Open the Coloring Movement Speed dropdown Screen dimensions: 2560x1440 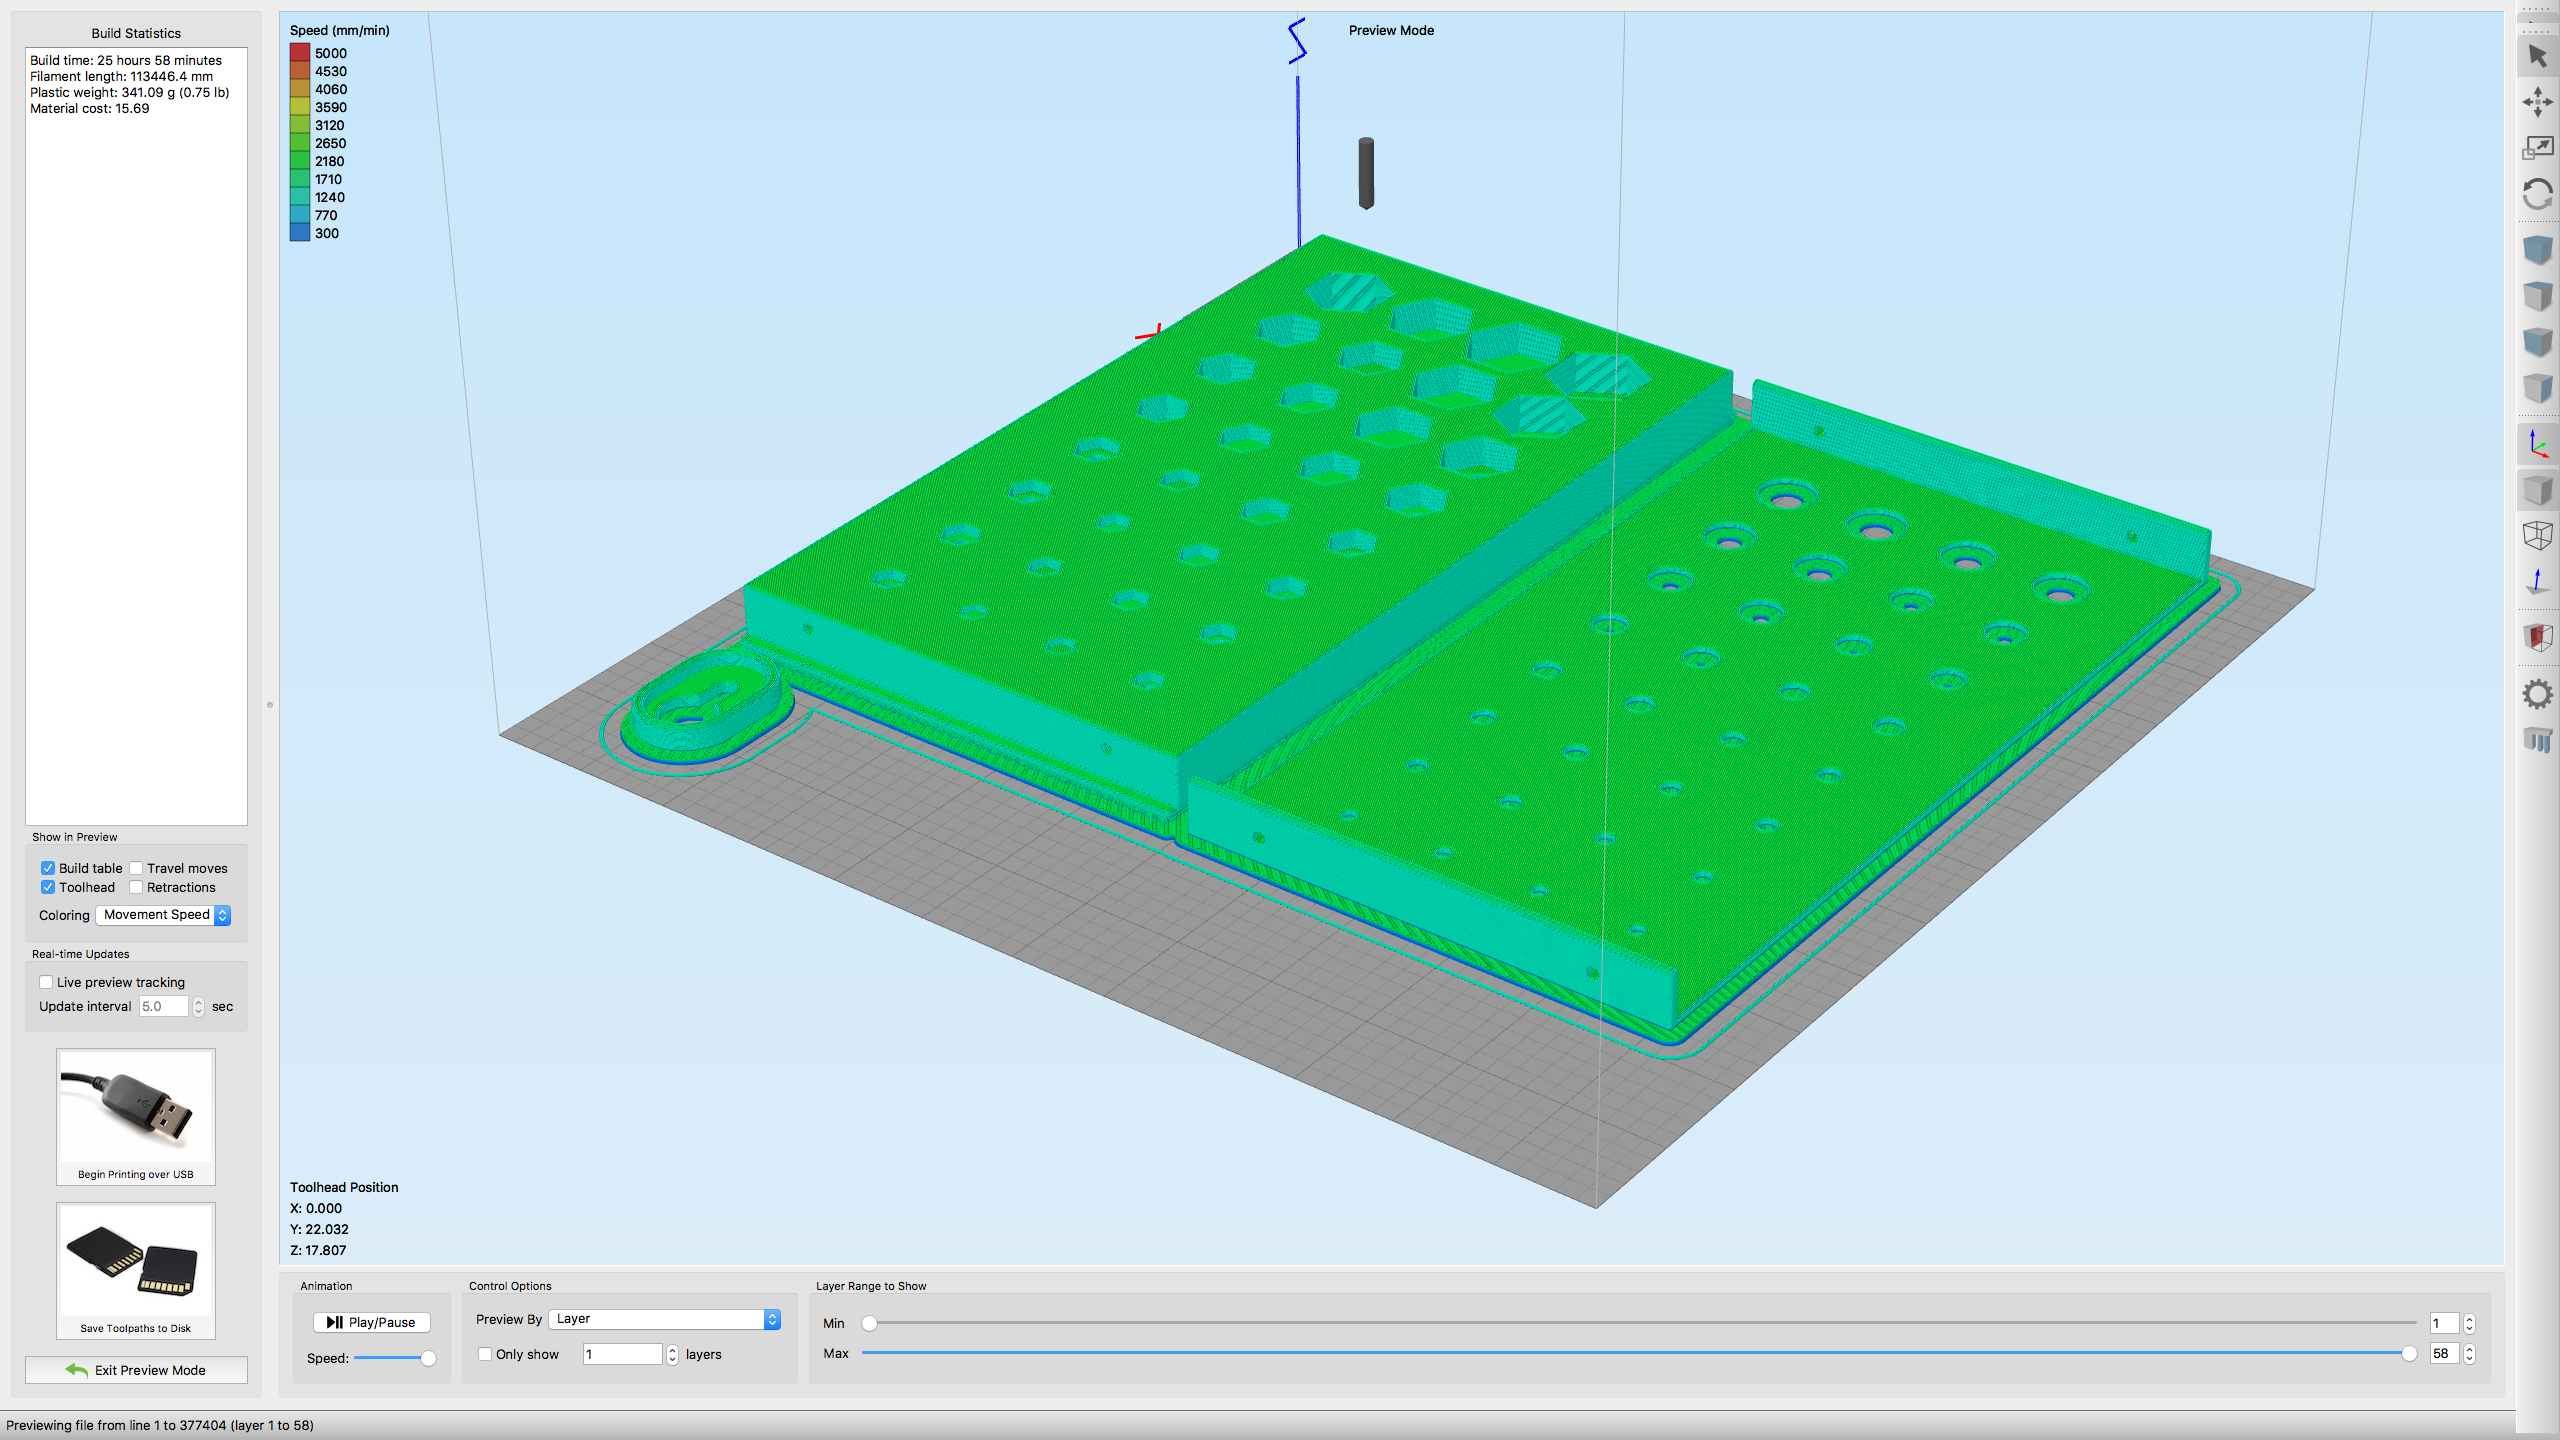(x=223, y=914)
